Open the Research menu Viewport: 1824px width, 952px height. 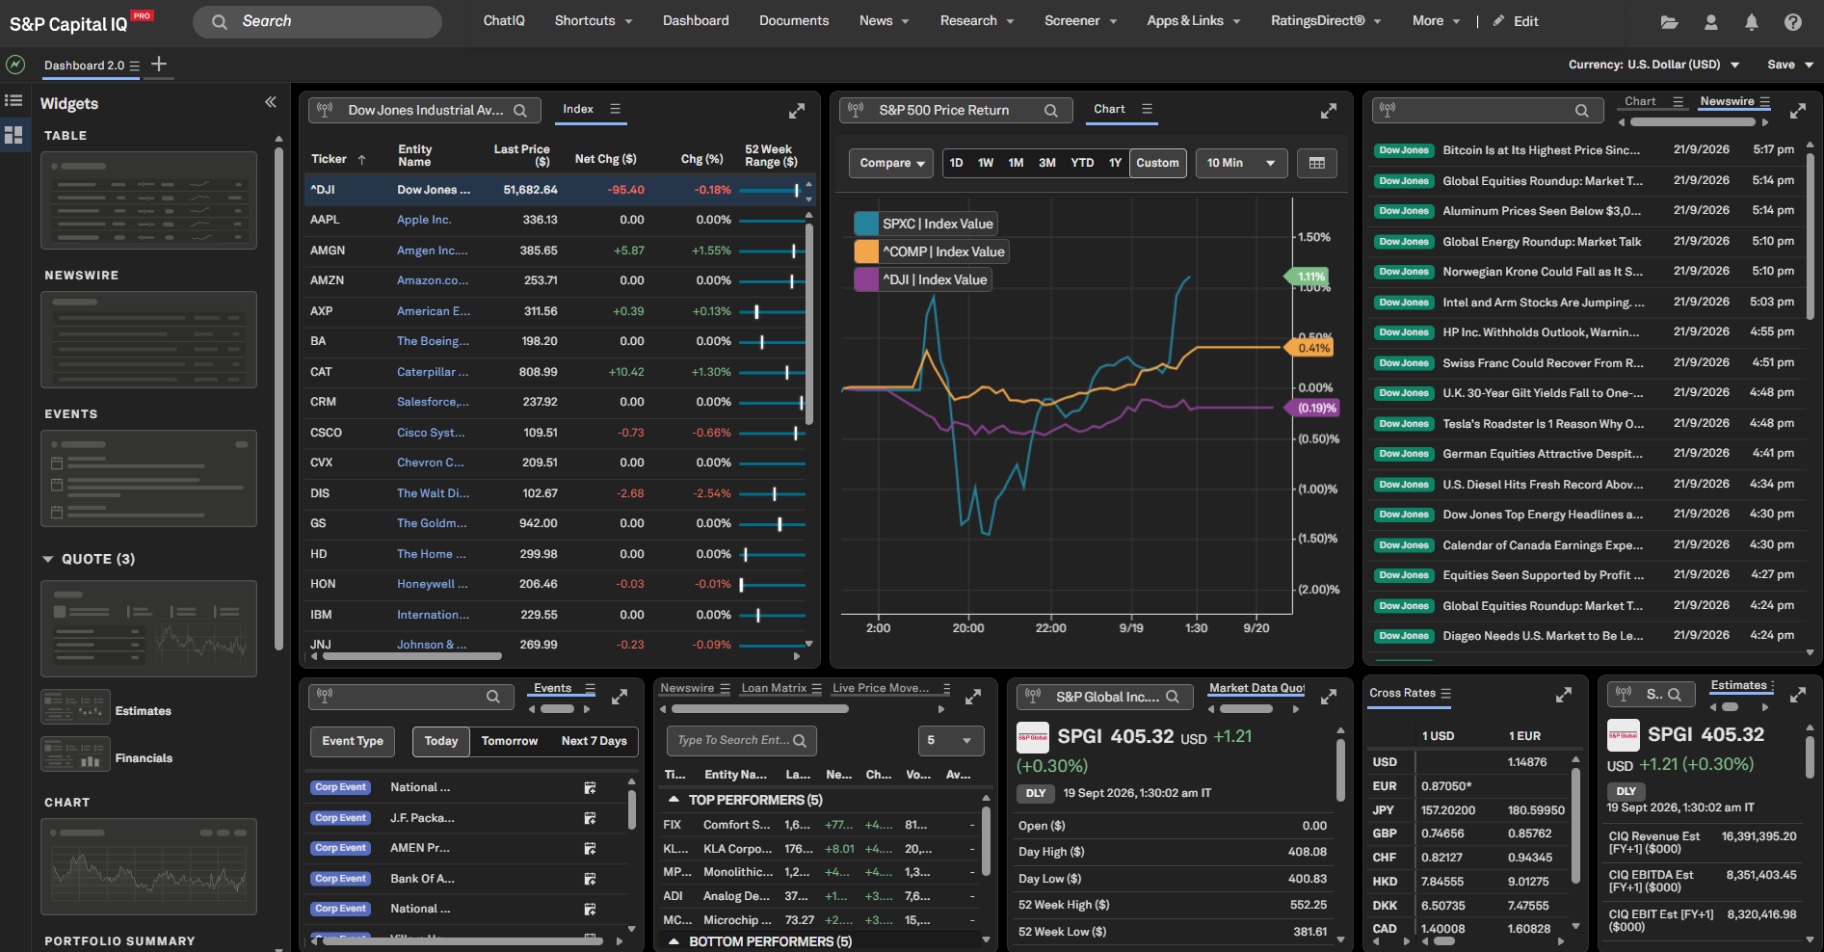click(x=977, y=21)
